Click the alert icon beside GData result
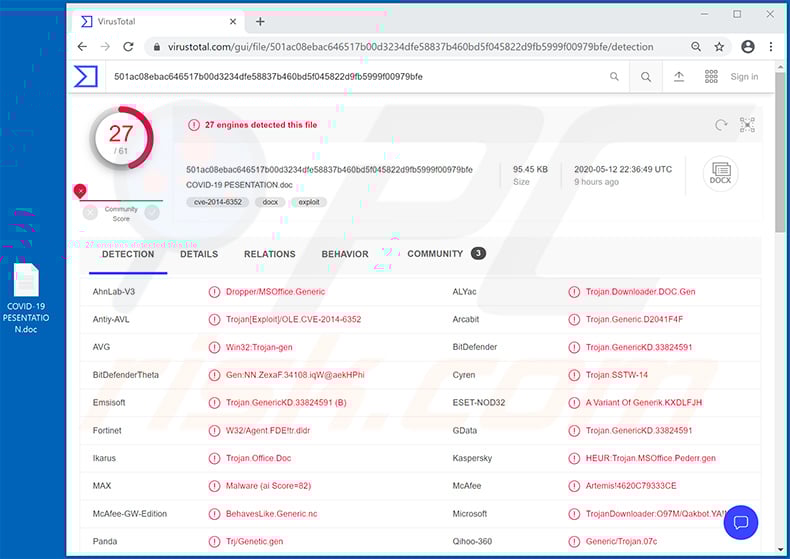 574,431
